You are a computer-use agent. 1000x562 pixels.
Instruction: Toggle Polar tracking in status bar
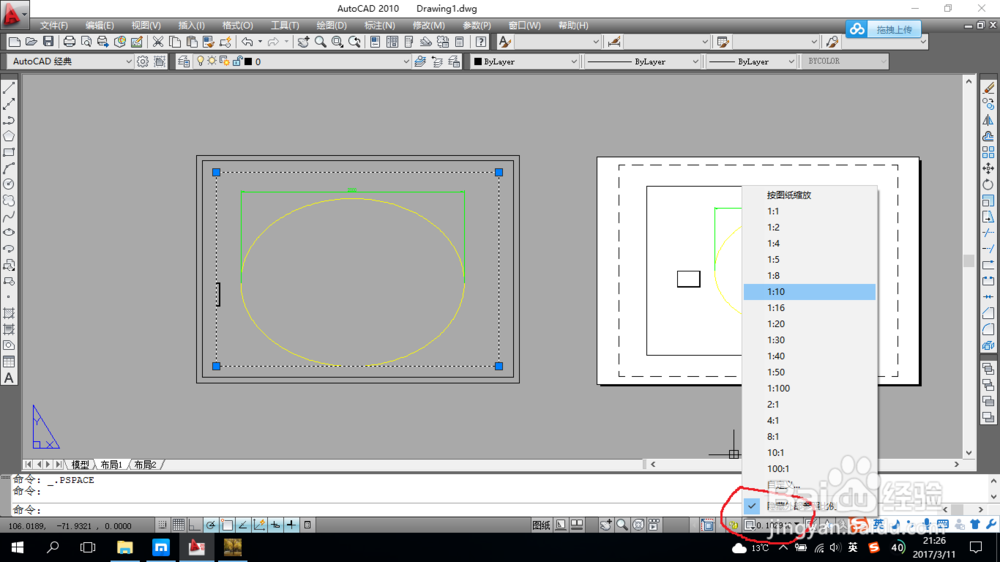click(210, 525)
